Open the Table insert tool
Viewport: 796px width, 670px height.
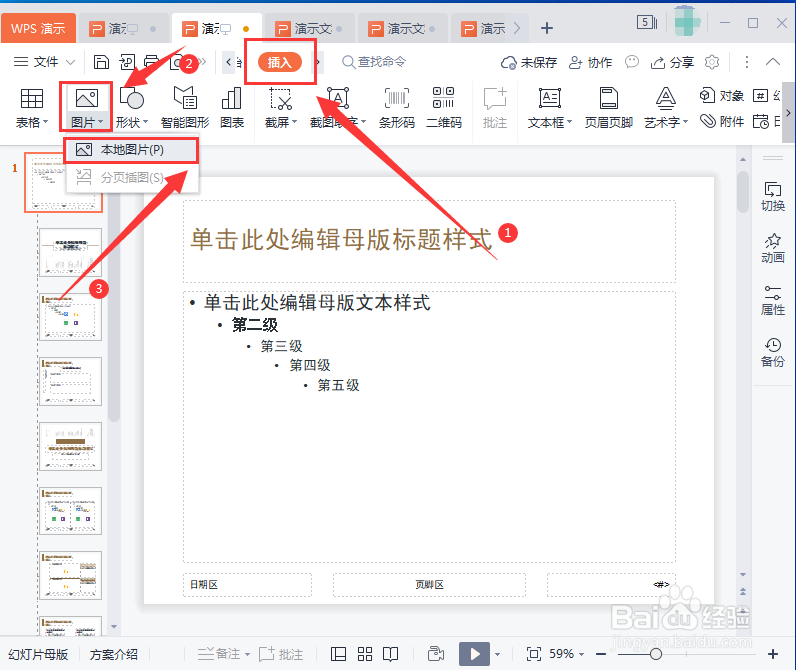click(31, 108)
